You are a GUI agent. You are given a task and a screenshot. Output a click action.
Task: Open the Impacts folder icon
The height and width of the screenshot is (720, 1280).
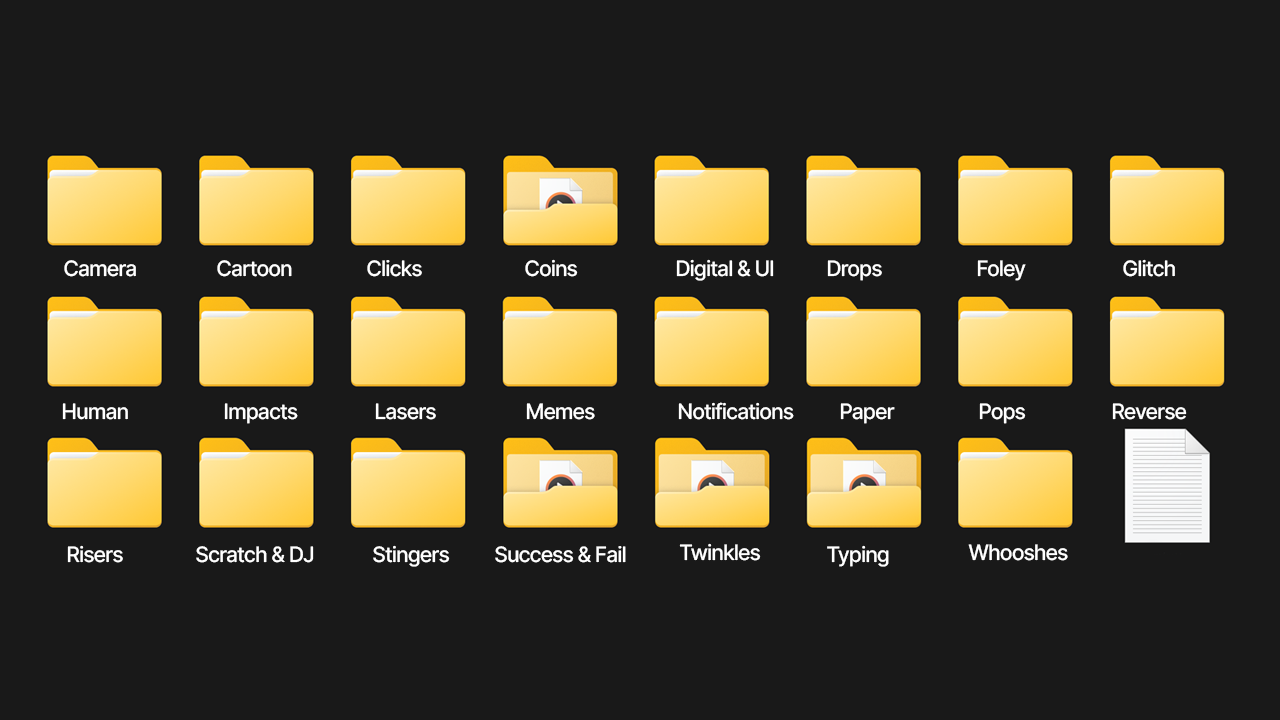(x=256, y=342)
